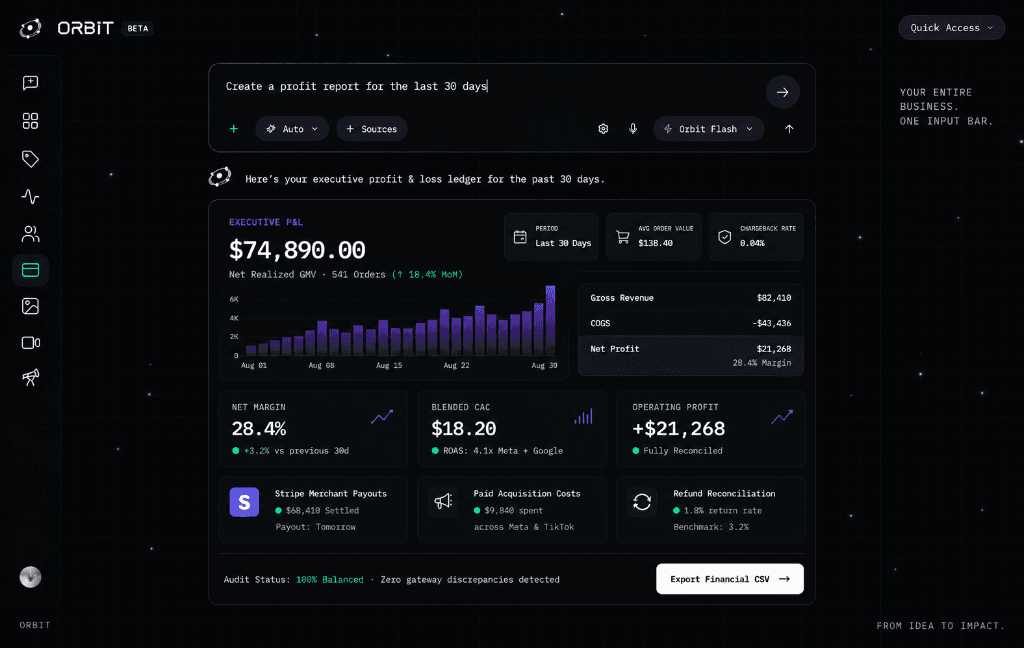Click the 28.4% Net Margin value
1024x648 pixels.
pyautogui.click(x=259, y=429)
